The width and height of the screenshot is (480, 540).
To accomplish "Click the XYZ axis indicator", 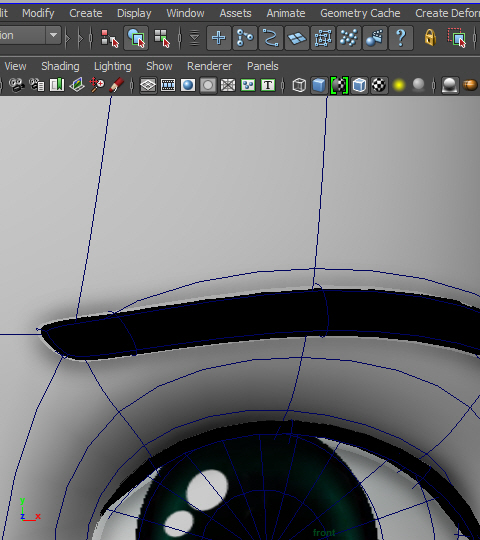I will pos(30,510).
